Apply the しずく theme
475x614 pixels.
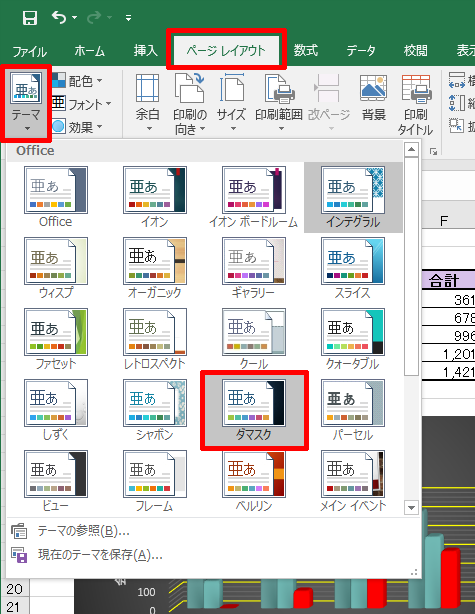click(56, 410)
